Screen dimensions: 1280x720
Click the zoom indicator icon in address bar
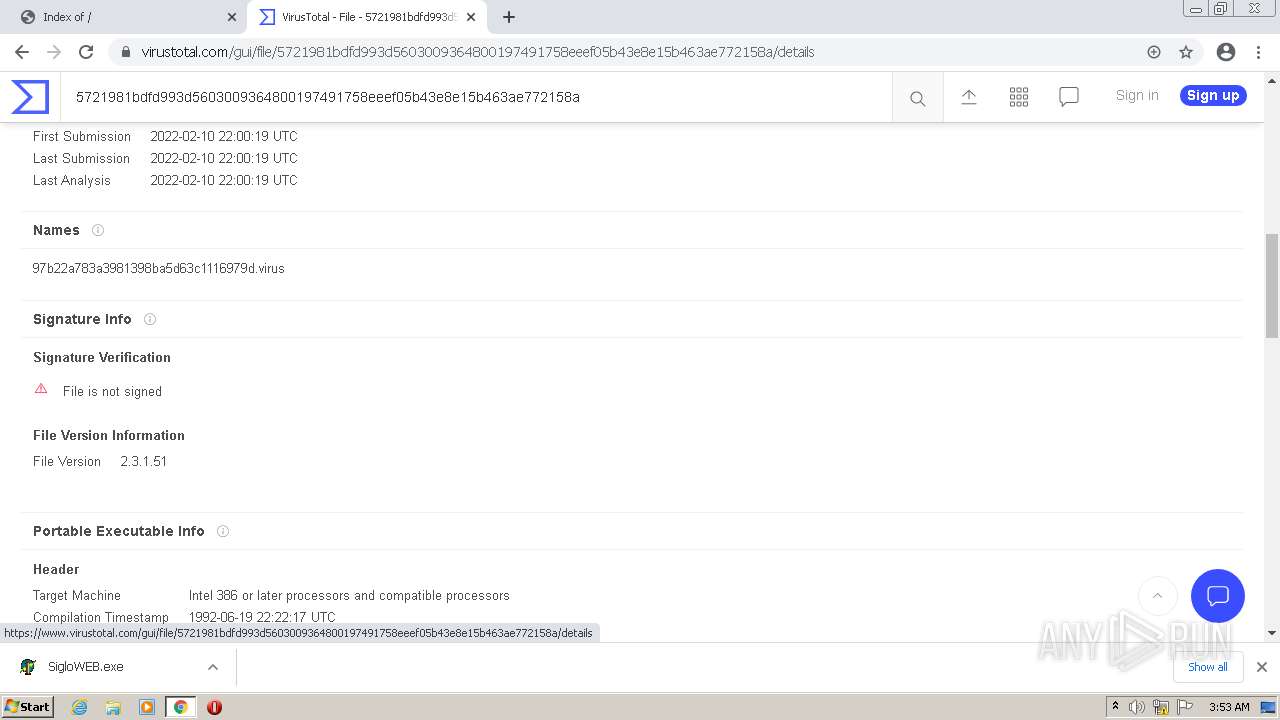pos(1154,52)
